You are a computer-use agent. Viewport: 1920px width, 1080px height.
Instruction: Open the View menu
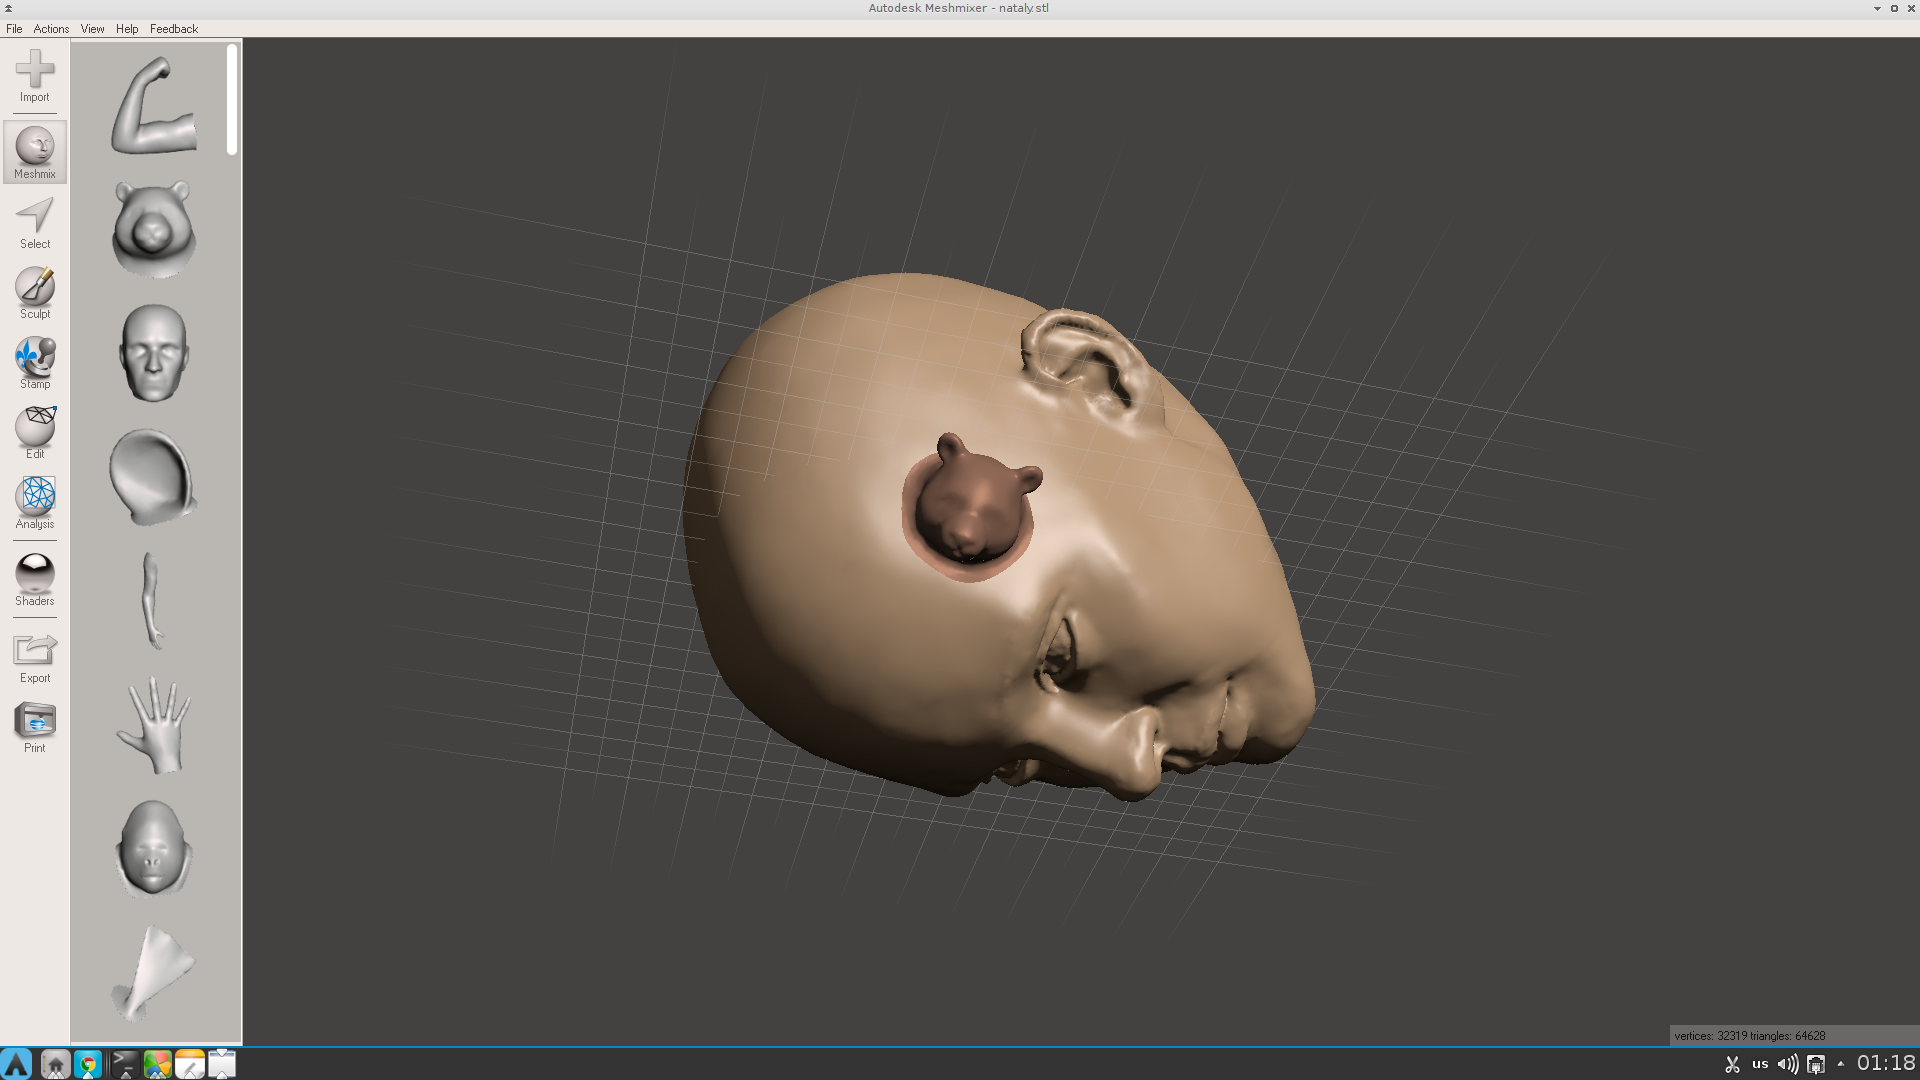coord(92,29)
